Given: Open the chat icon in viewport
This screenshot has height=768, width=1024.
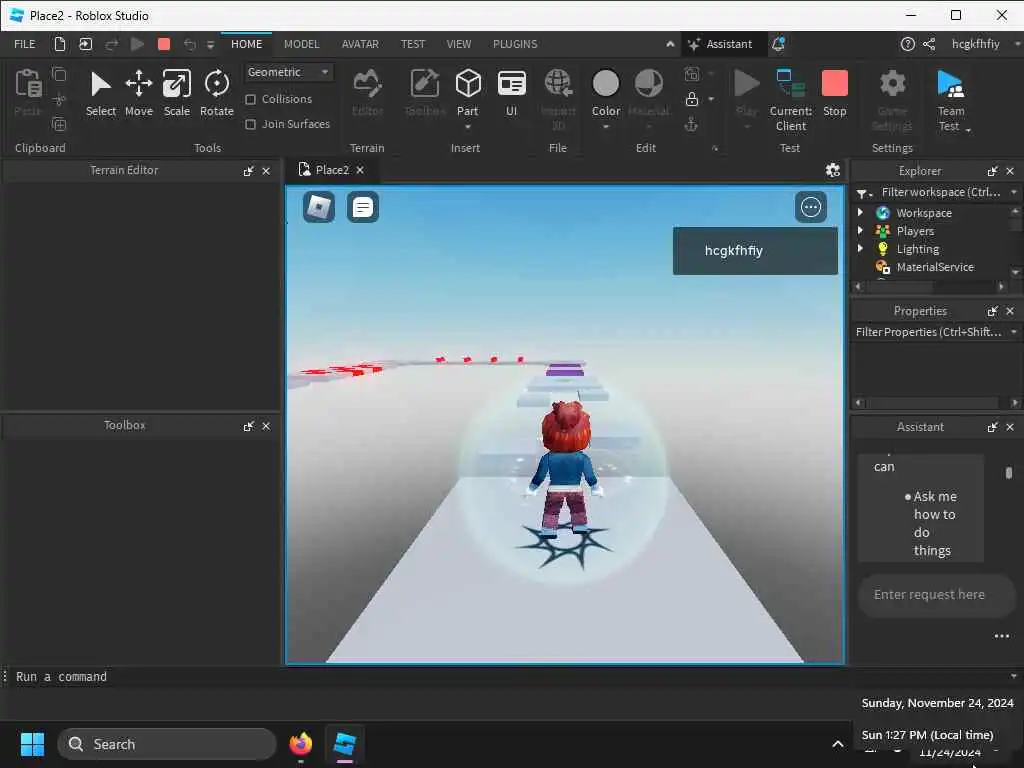Looking at the screenshot, I should pos(362,207).
